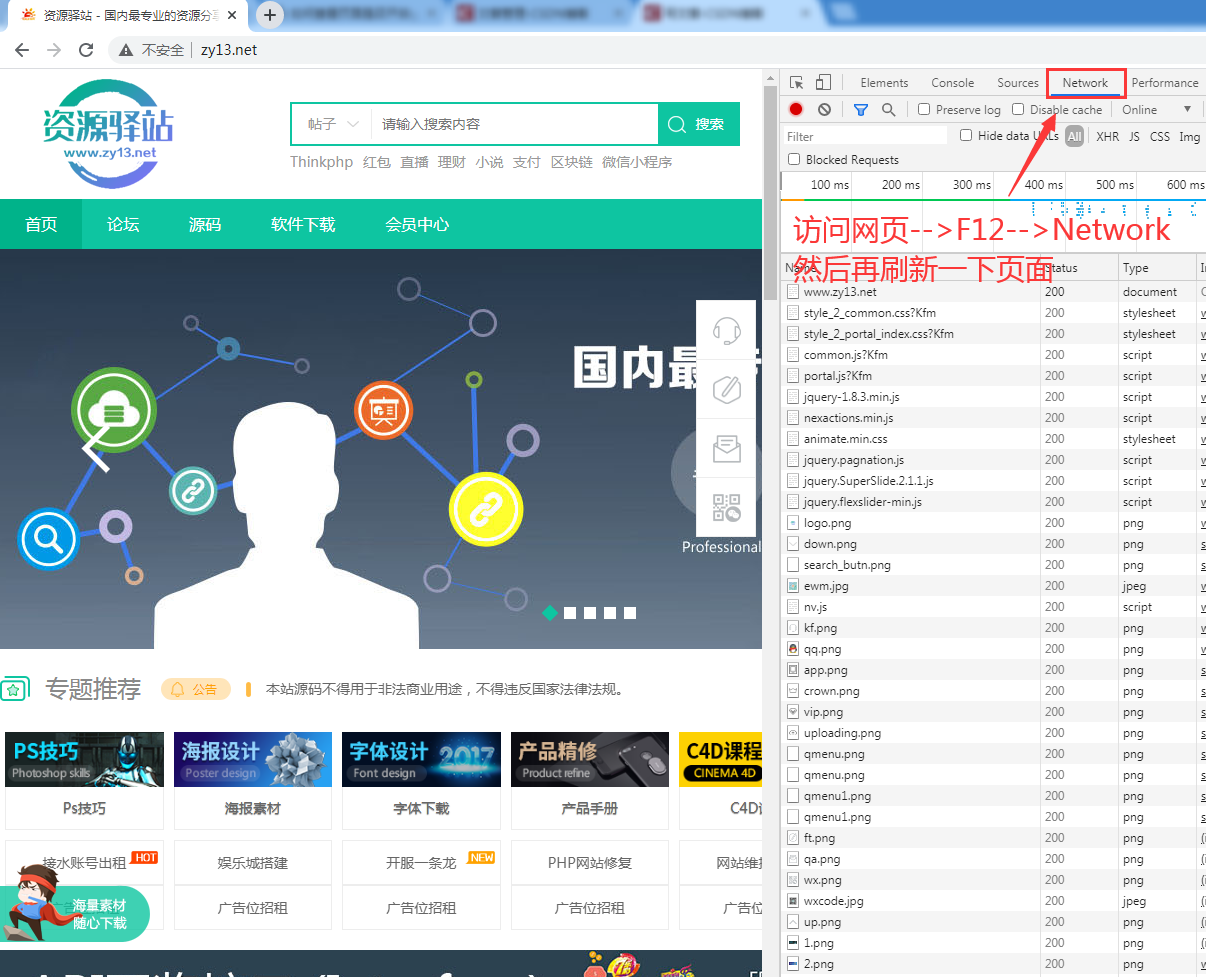Open the 会员中心 navigation menu item
The width and height of the screenshot is (1206, 977).
pyautogui.click(x=417, y=224)
